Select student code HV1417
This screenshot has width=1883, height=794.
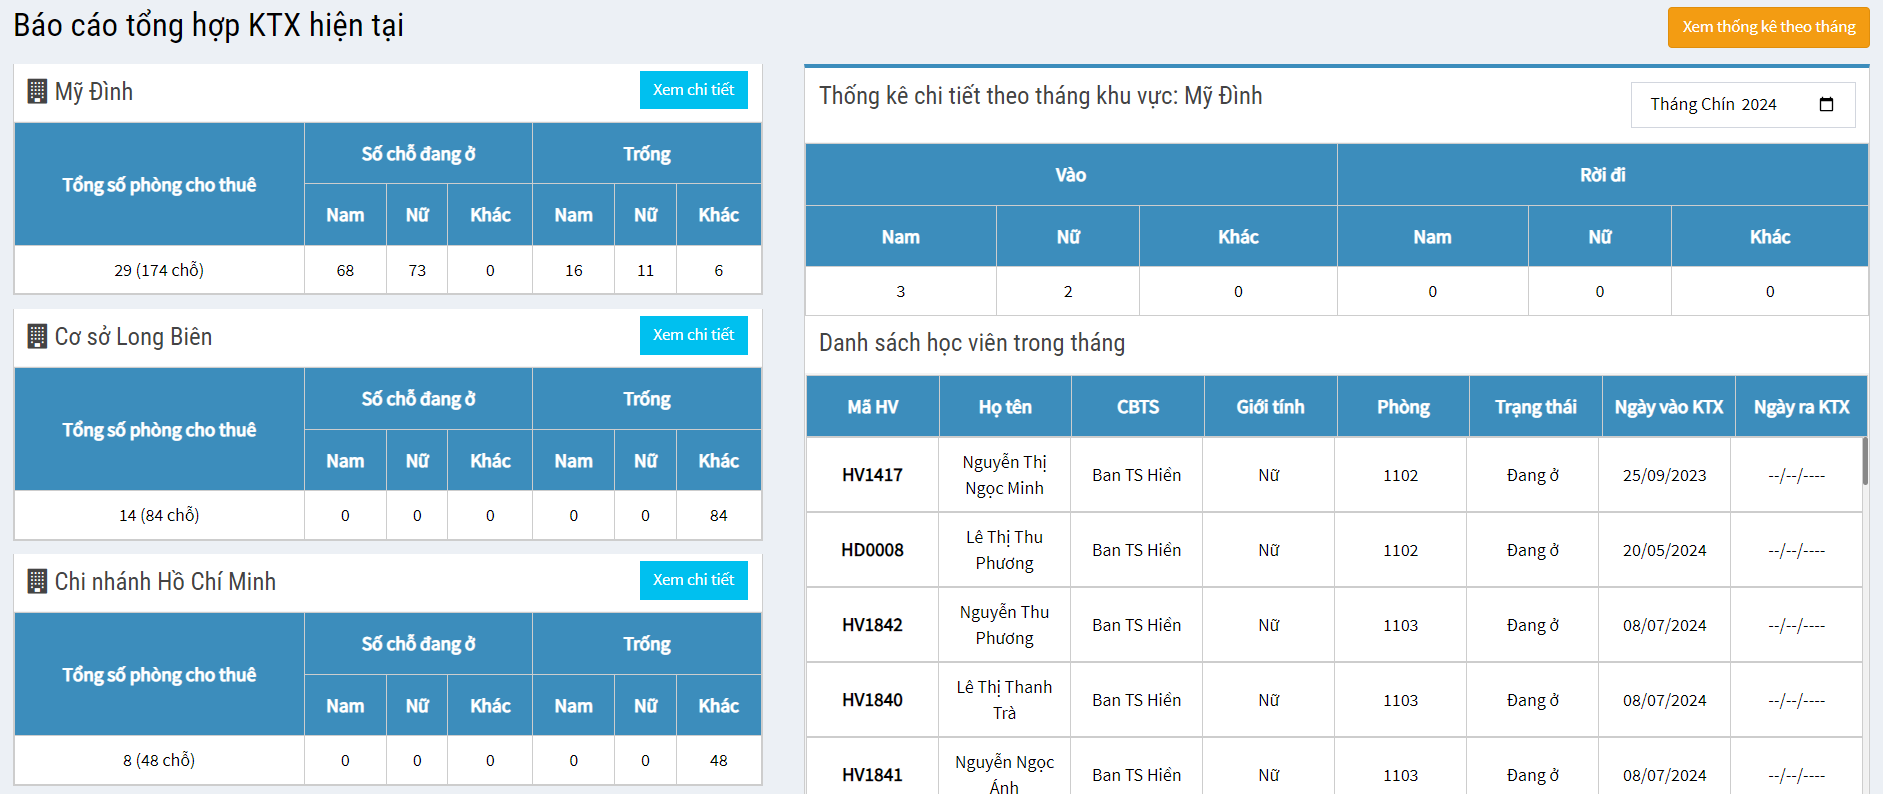872,475
